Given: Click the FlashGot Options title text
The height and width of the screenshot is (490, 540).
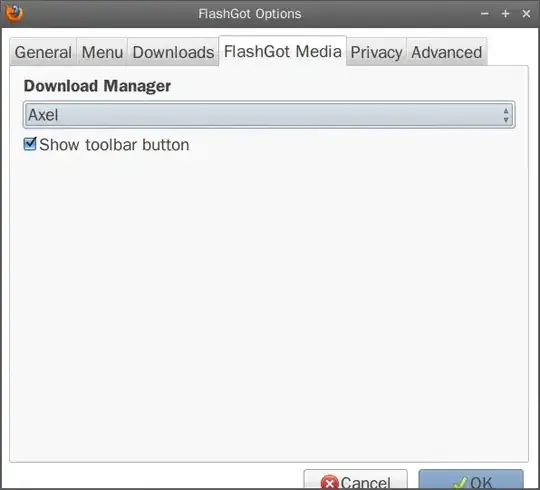Looking at the screenshot, I should [250, 14].
